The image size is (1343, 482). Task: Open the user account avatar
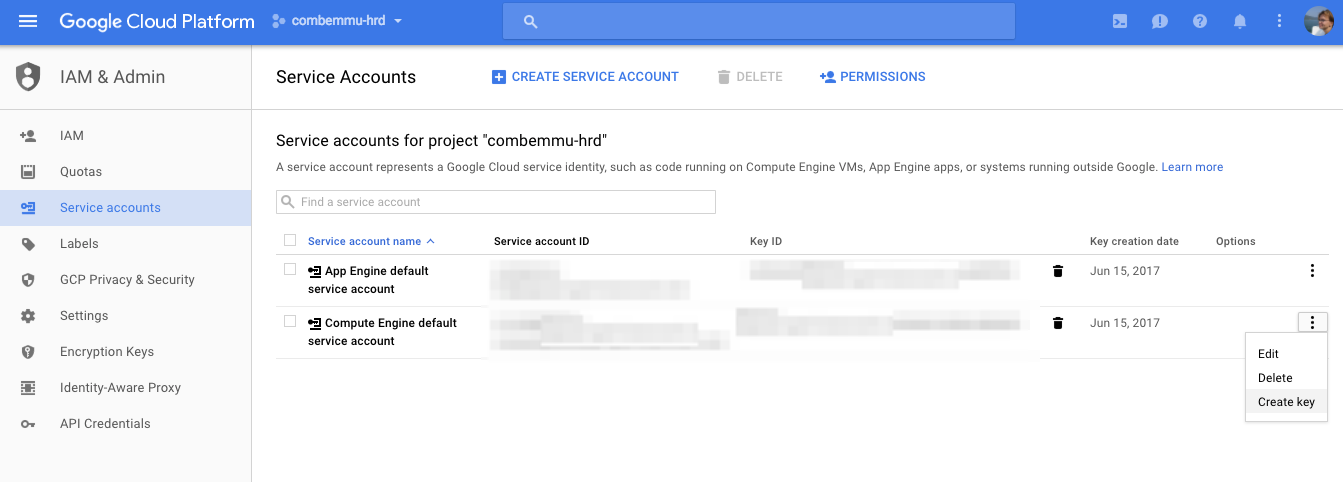click(x=1319, y=21)
